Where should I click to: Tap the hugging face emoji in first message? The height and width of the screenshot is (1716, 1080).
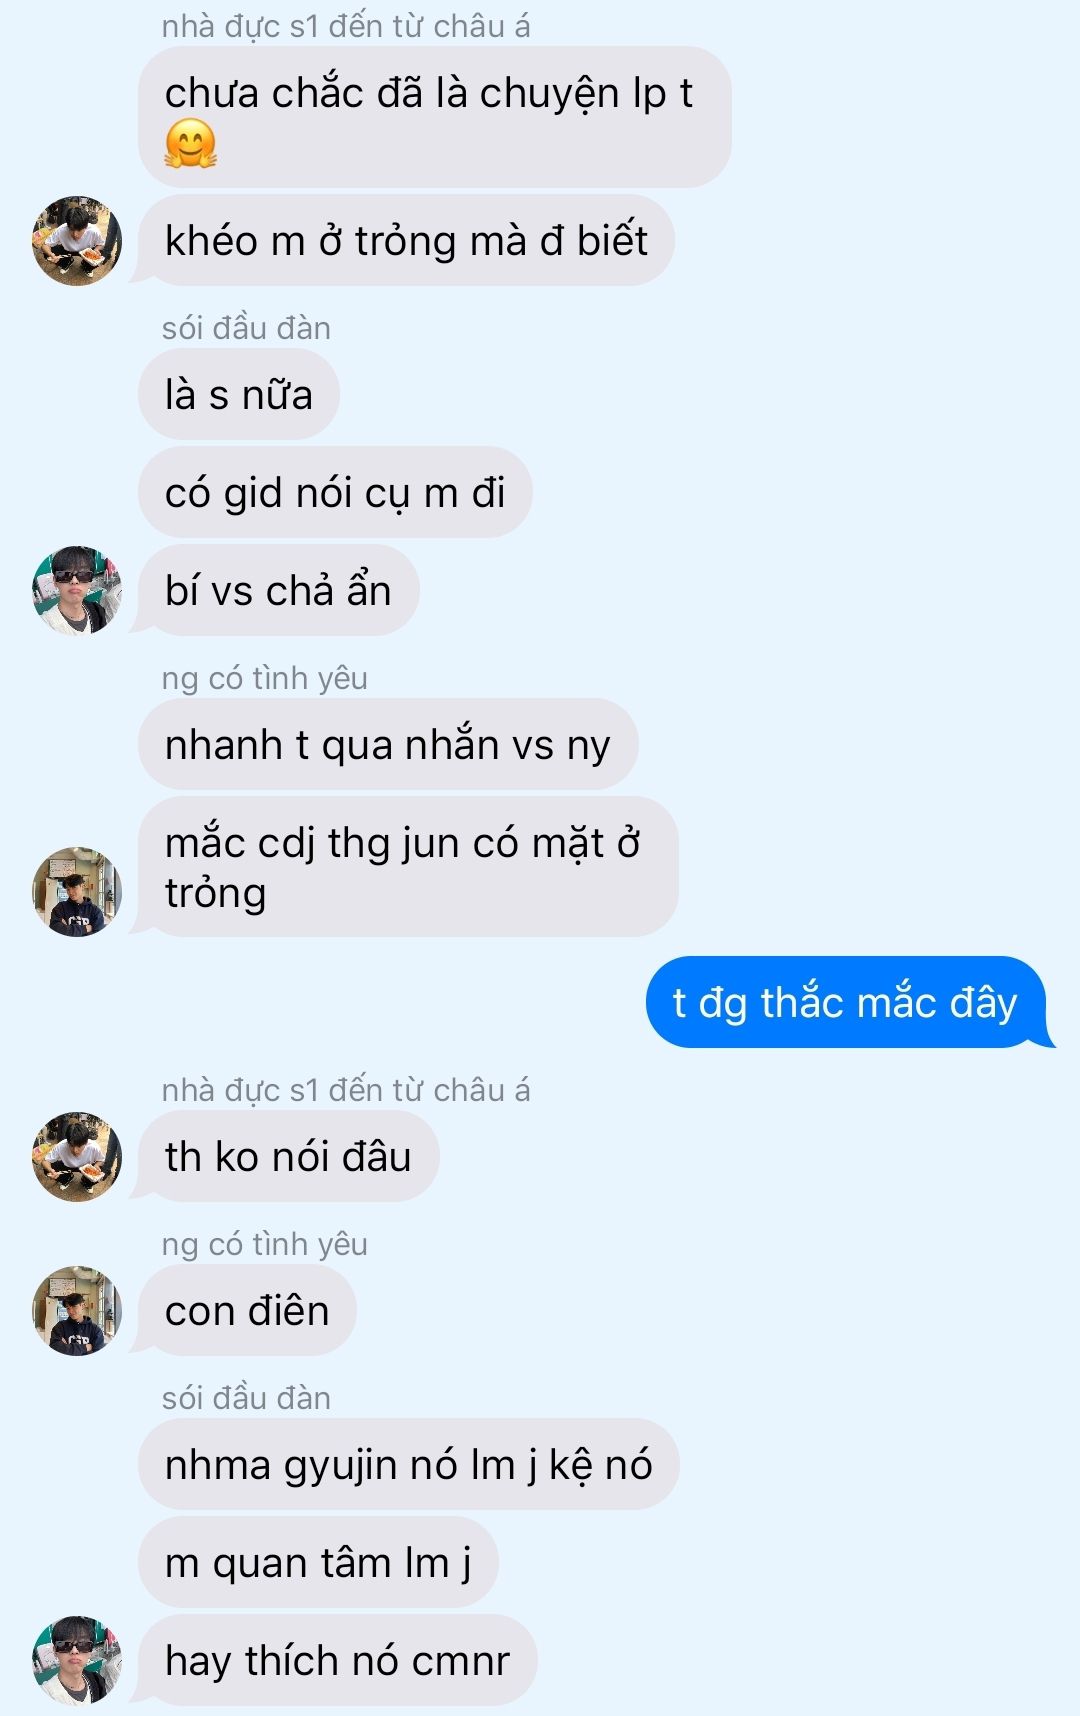click(191, 143)
